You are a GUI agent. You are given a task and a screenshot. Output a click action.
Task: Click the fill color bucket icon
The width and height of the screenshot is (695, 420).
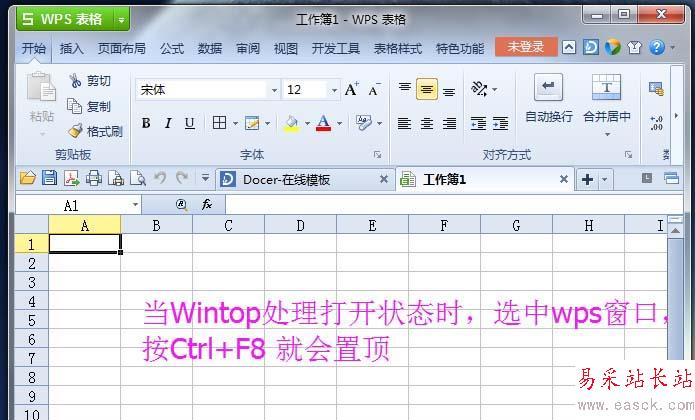tap(291, 123)
